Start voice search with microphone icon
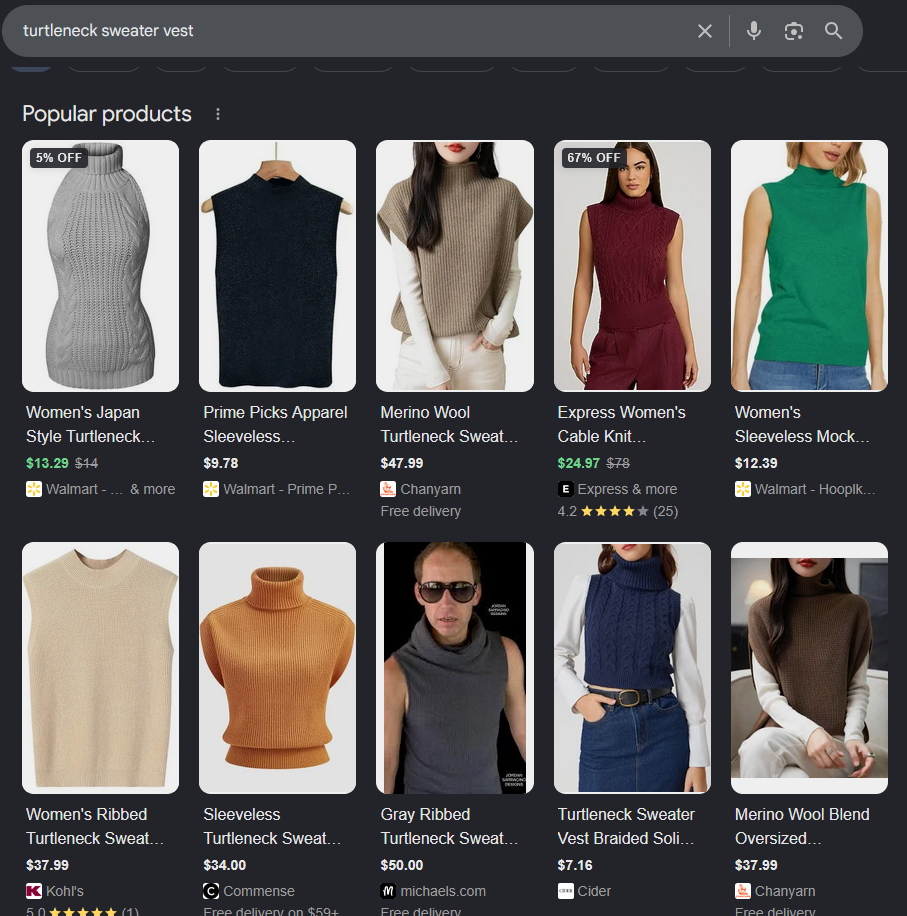 click(753, 31)
